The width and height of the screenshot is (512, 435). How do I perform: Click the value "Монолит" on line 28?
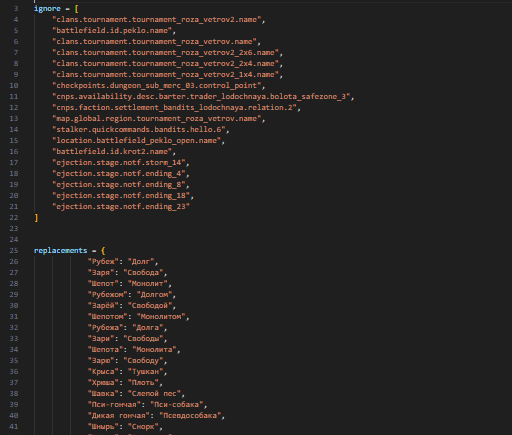(x=147, y=284)
